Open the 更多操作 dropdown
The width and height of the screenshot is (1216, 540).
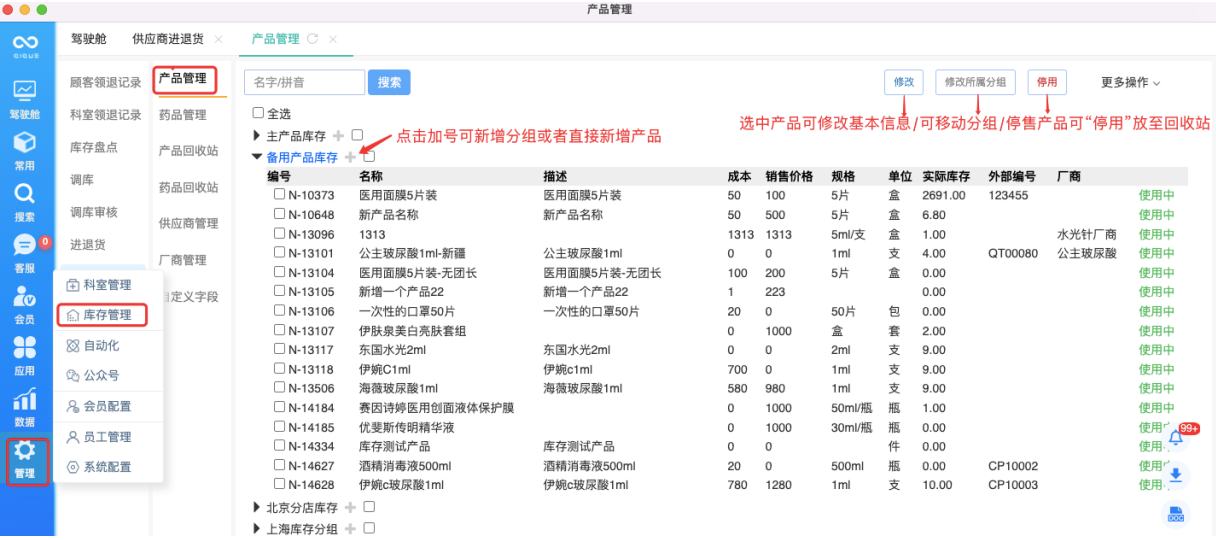[x=1131, y=82]
